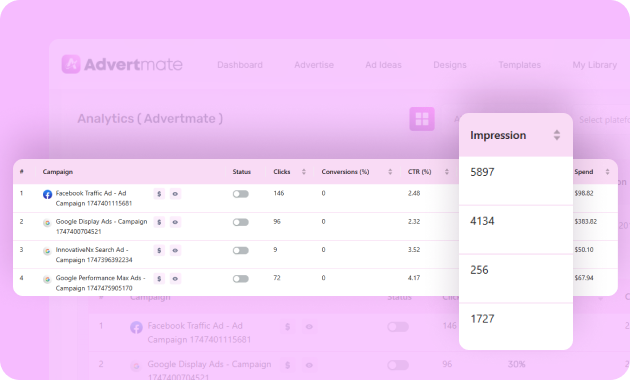Sort by Impression column arrows
Viewport: 630px width, 380px height.
click(556, 135)
